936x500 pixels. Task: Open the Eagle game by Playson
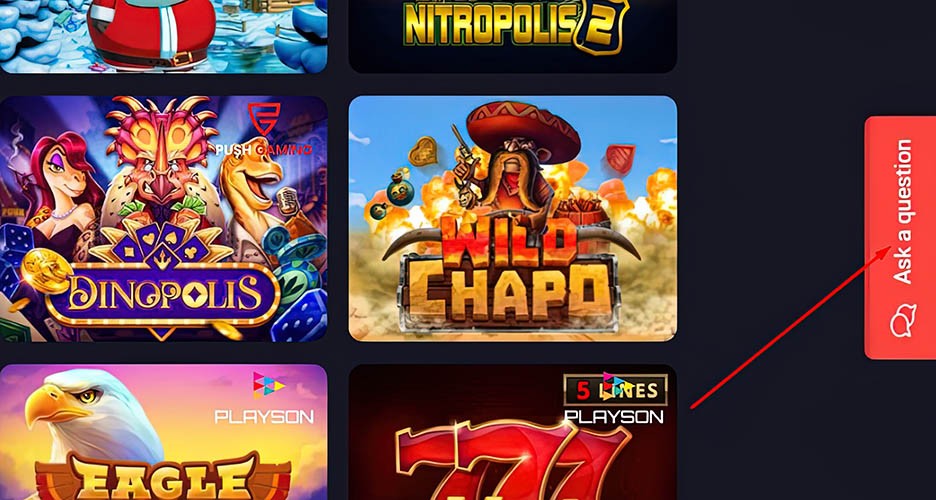coord(164,432)
